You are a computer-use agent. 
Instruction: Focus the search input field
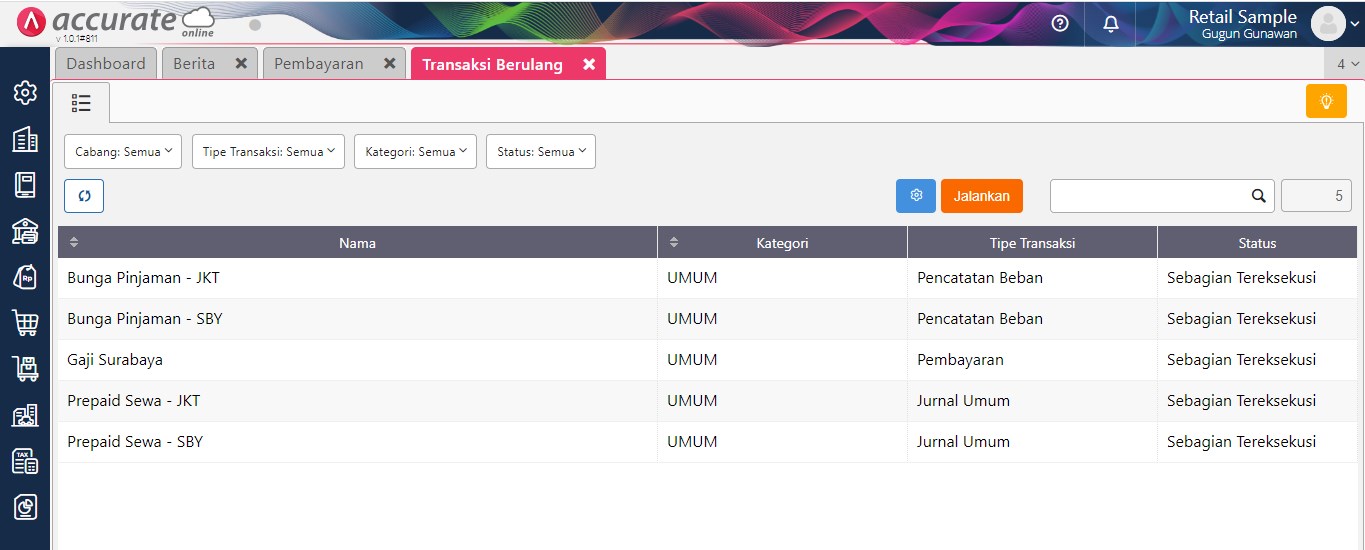tap(1150, 196)
